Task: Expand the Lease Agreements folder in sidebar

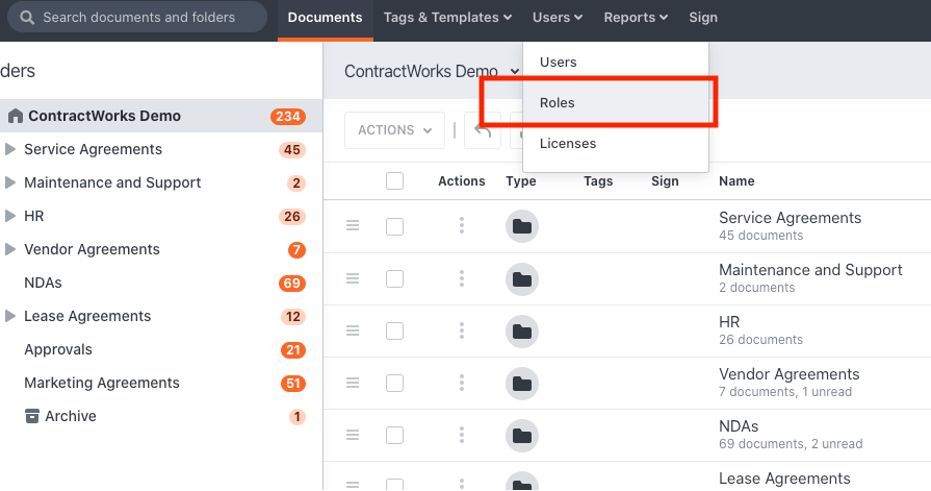Action: coord(11,316)
